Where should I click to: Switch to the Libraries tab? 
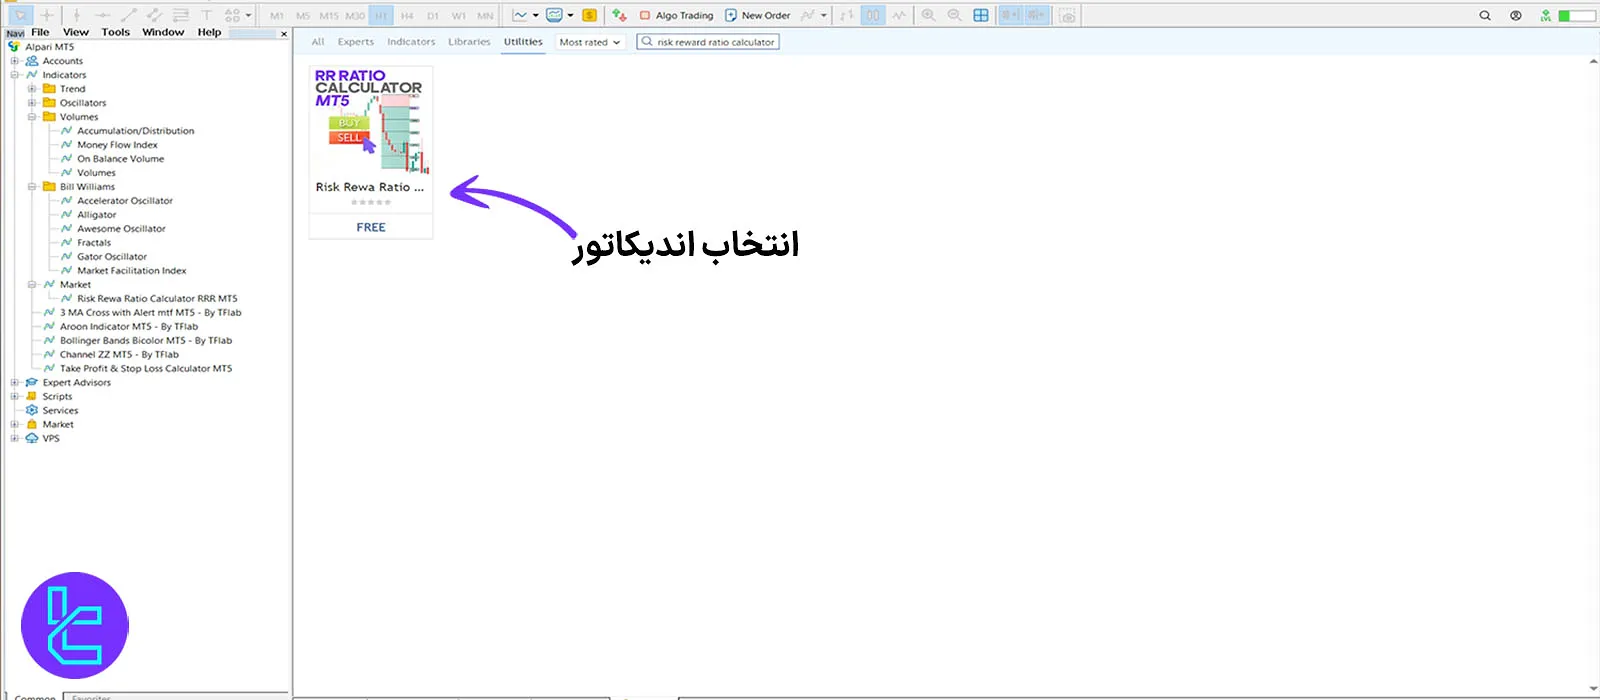pos(469,42)
